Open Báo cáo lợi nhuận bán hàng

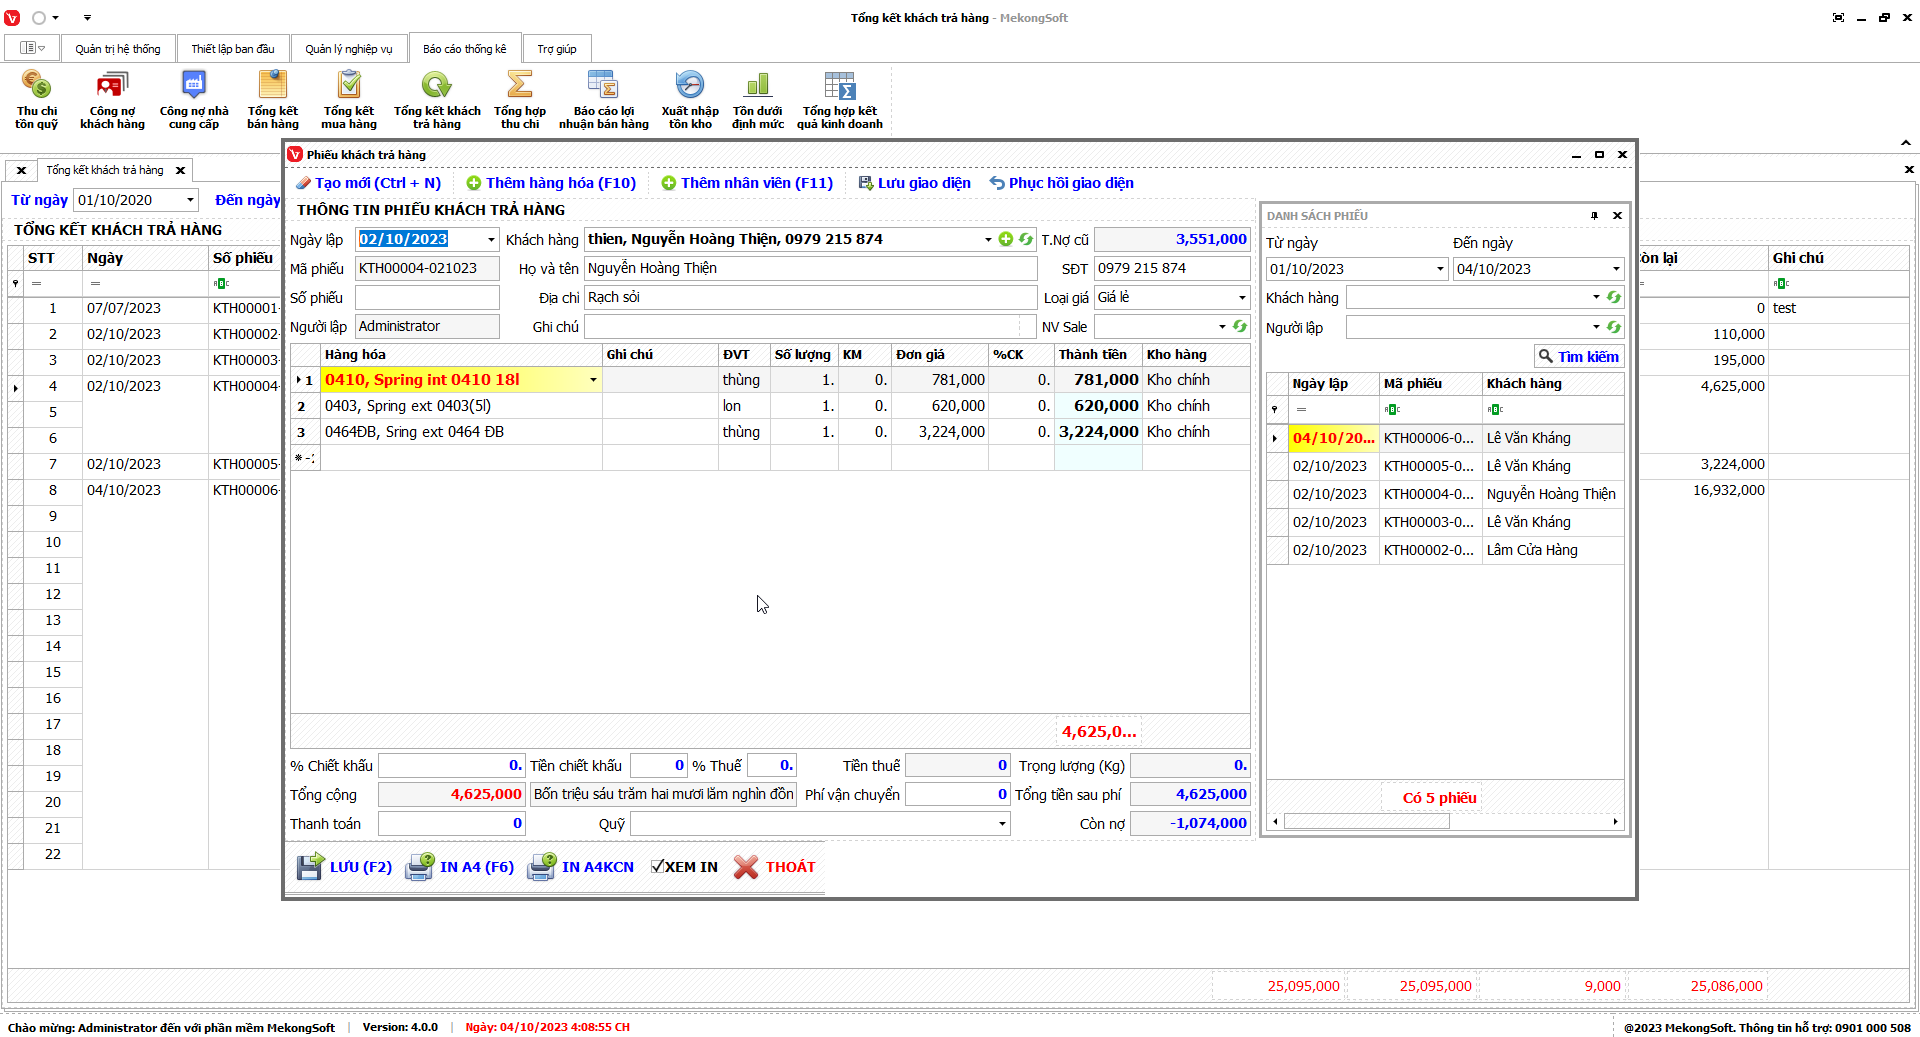point(603,99)
